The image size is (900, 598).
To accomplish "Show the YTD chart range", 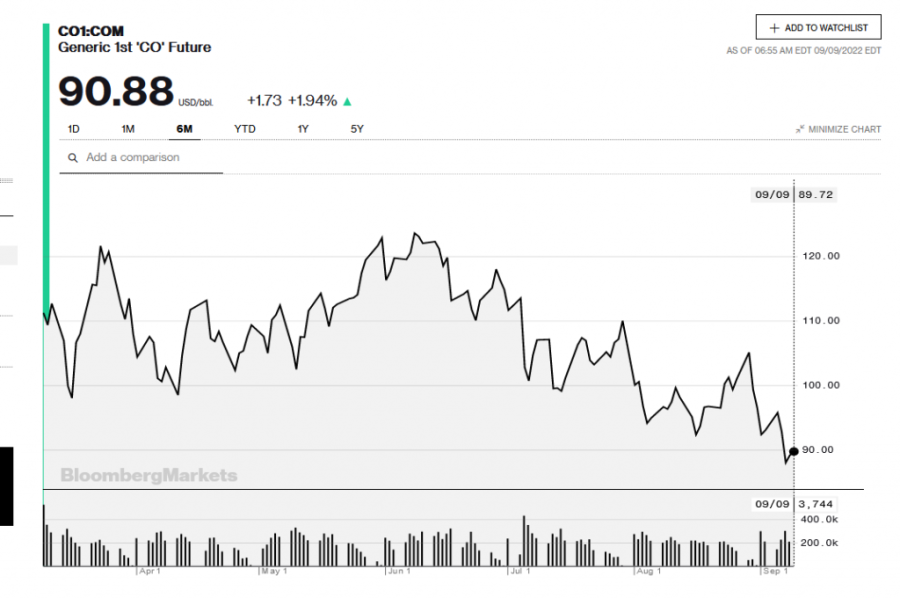I will (x=245, y=129).
